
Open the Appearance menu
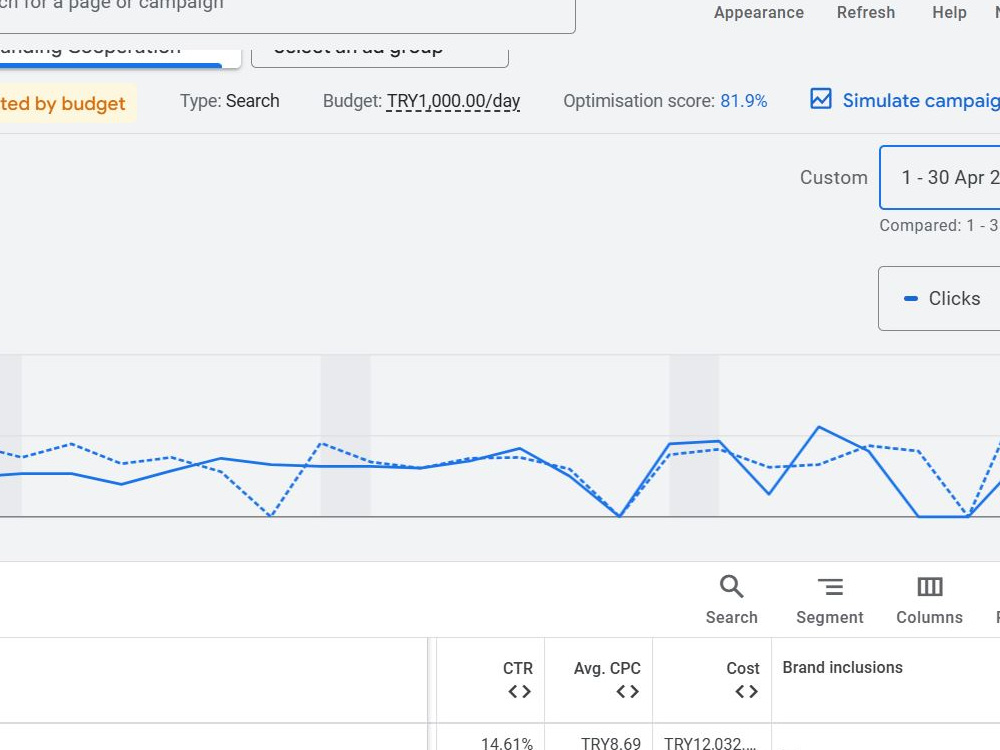tap(758, 13)
